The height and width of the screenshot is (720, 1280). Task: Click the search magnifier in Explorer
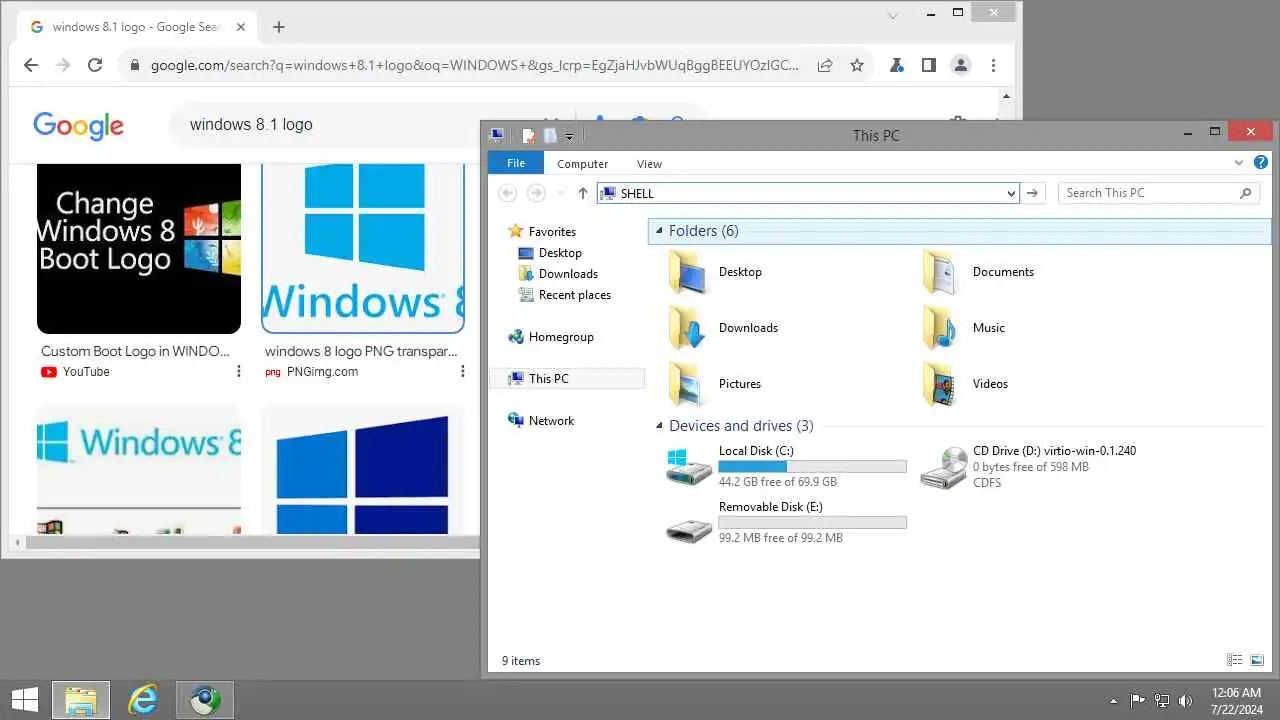(x=1245, y=193)
